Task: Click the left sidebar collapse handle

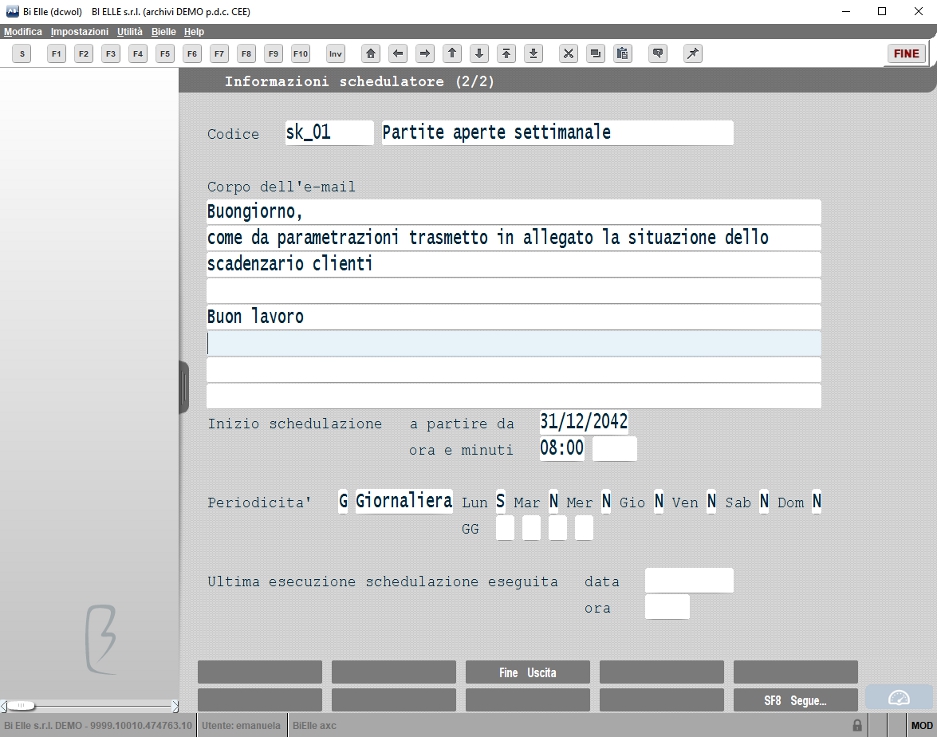Action: coord(184,387)
